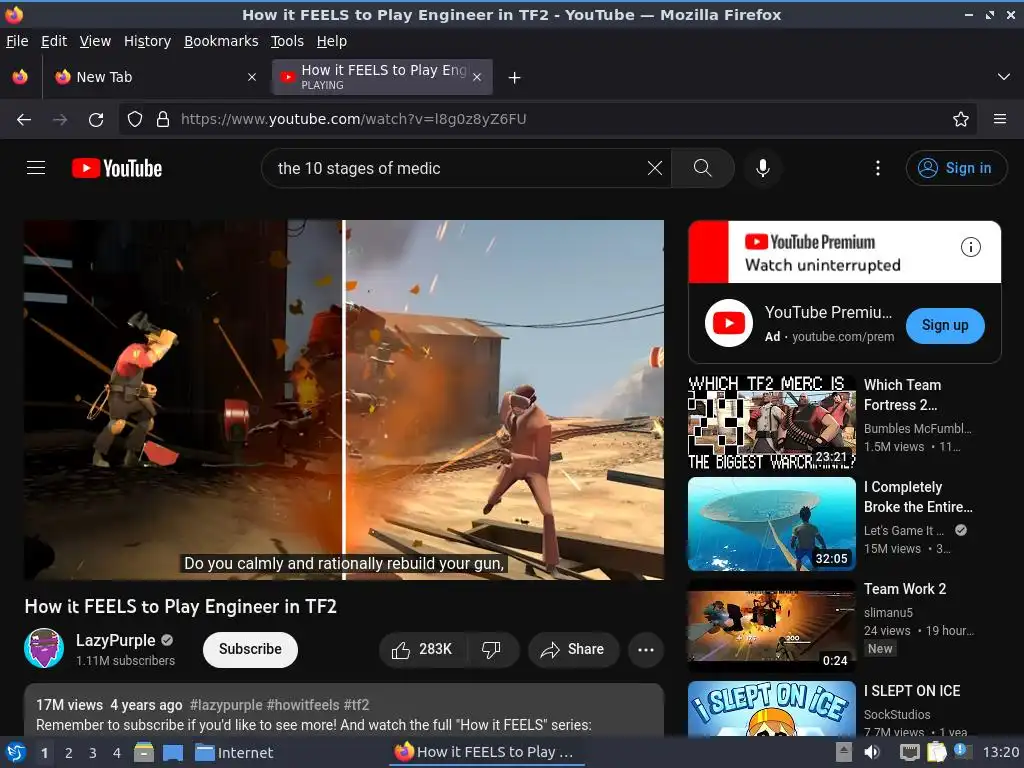Click the video player to pause

344,400
